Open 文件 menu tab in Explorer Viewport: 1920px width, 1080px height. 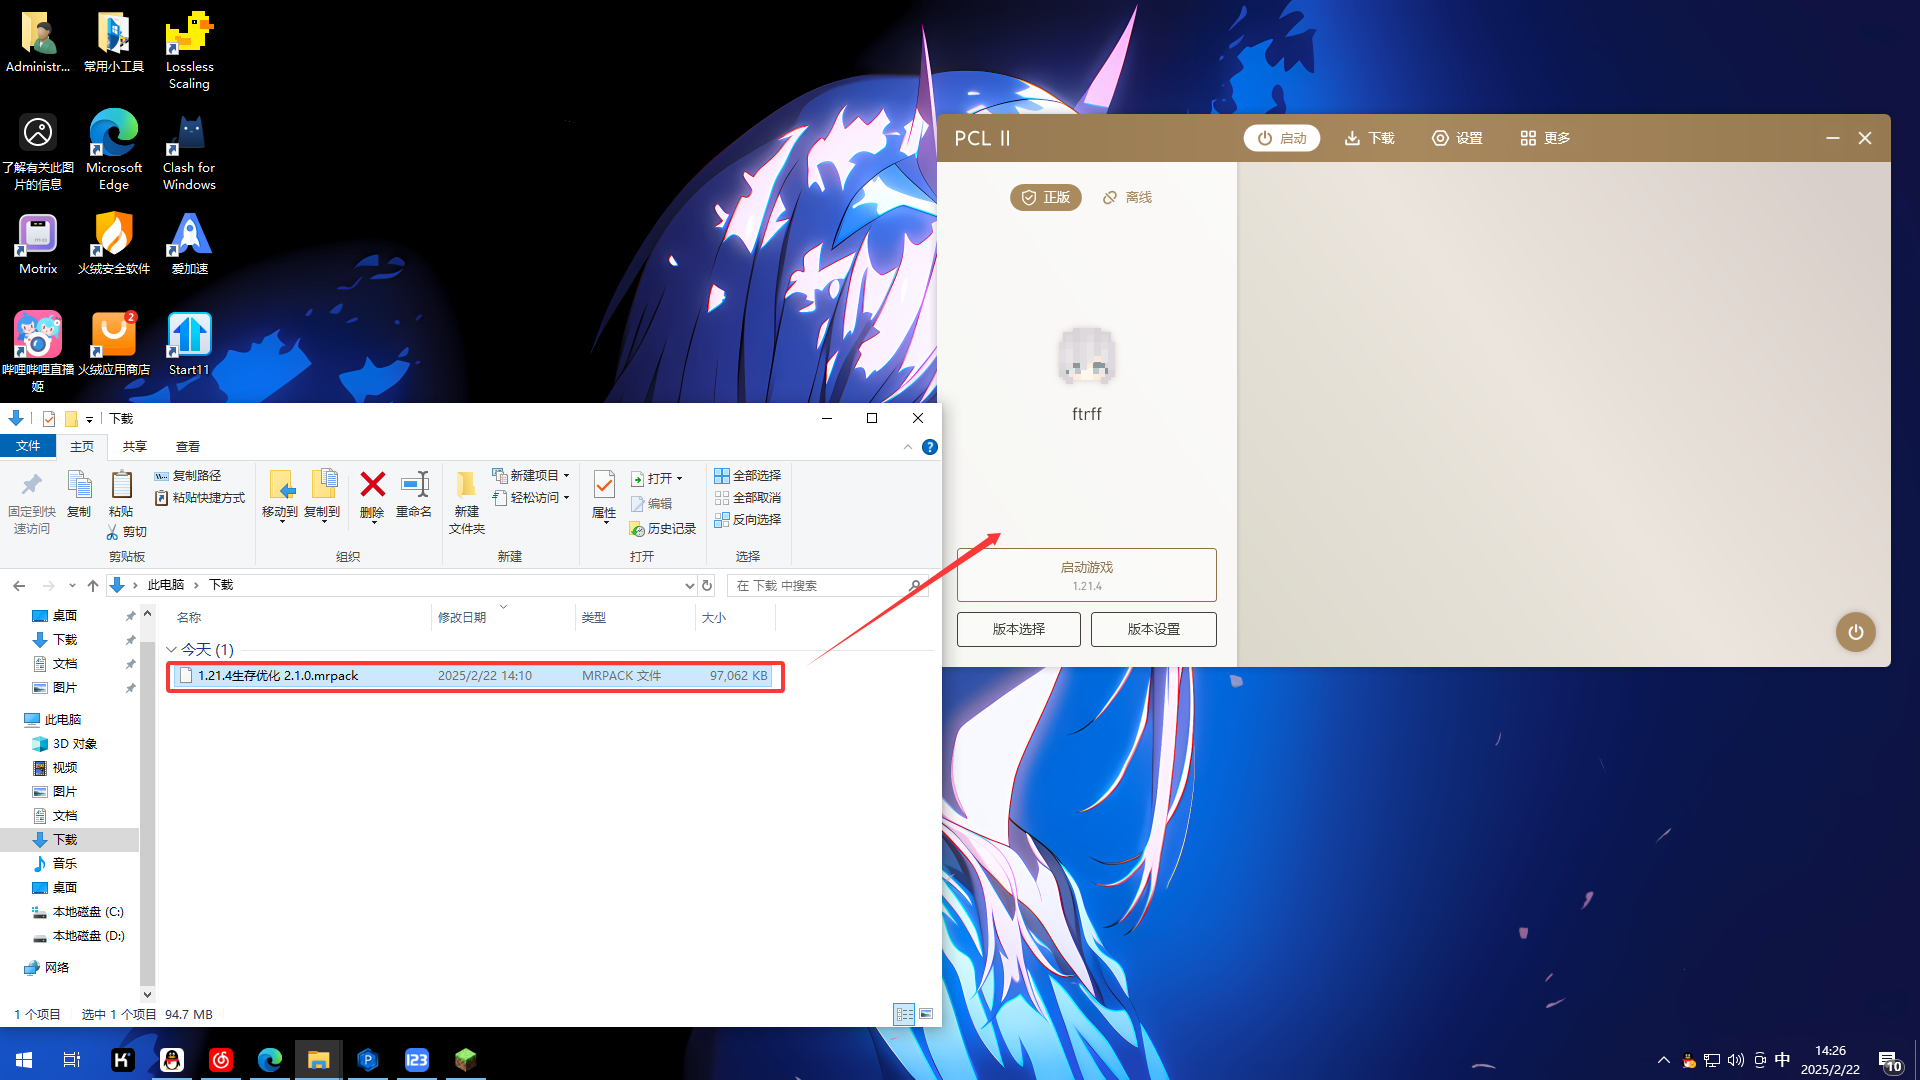[28, 446]
